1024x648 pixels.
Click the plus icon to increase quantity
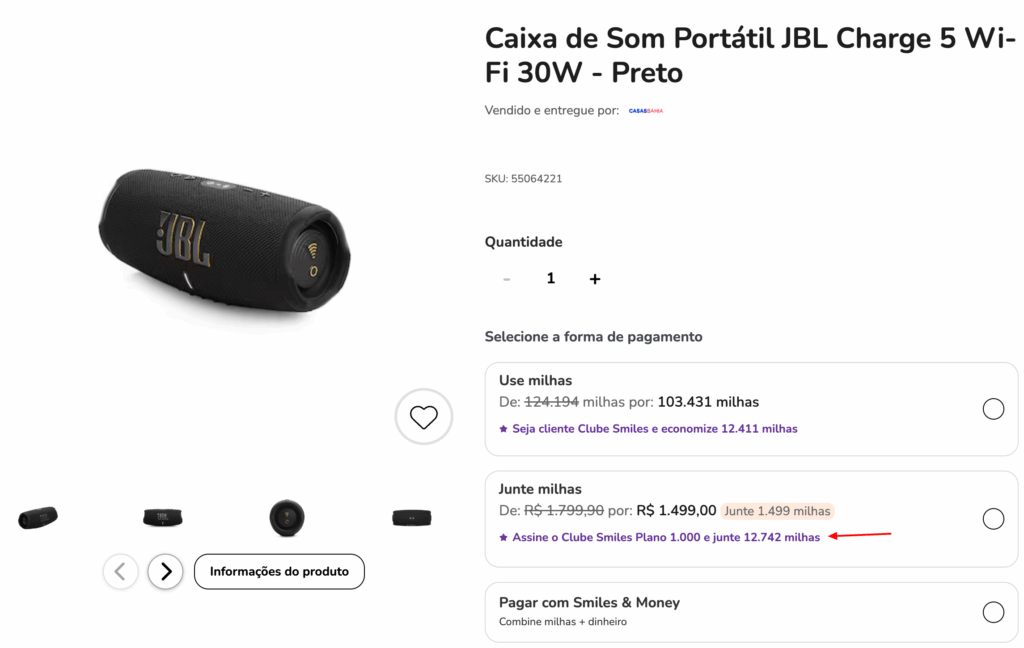[595, 279]
